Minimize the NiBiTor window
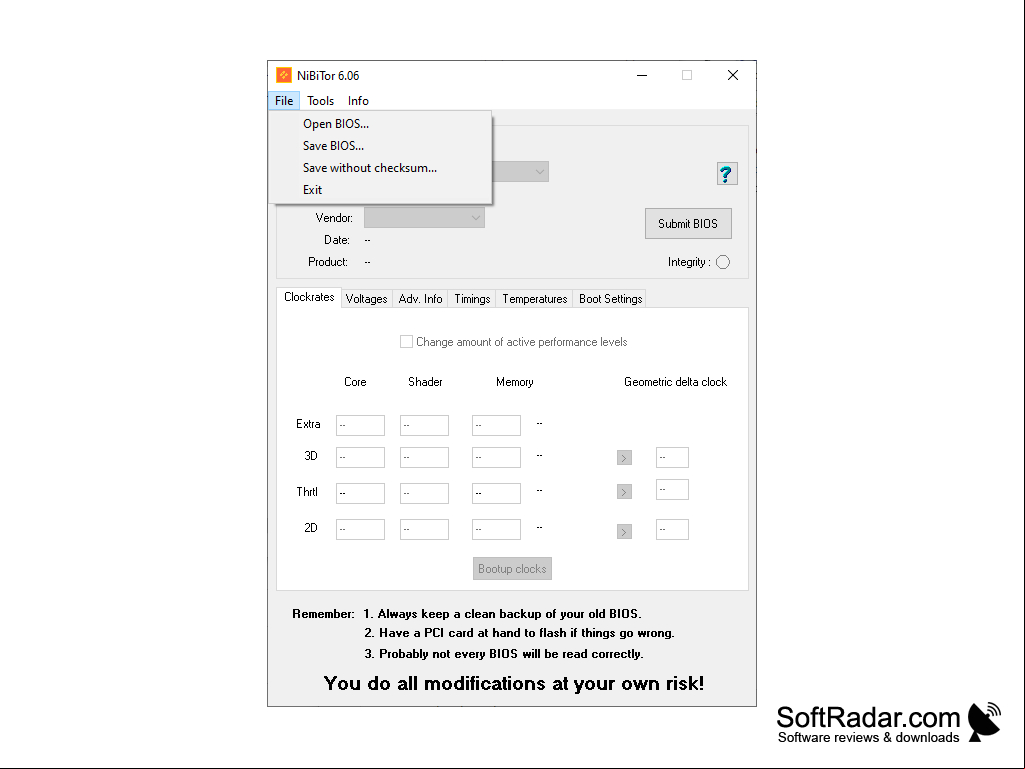1025x769 pixels. pyautogui.click(x=642, y=75)
